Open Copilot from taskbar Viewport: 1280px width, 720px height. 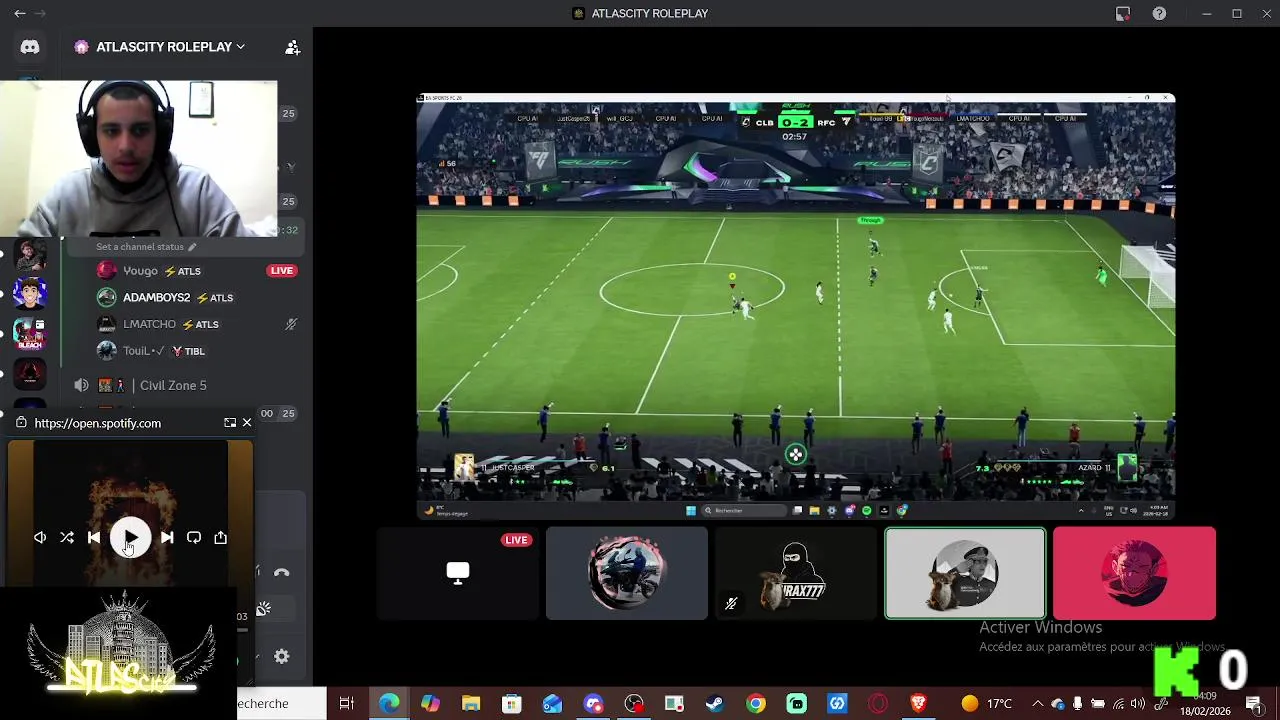coord(430,704)
